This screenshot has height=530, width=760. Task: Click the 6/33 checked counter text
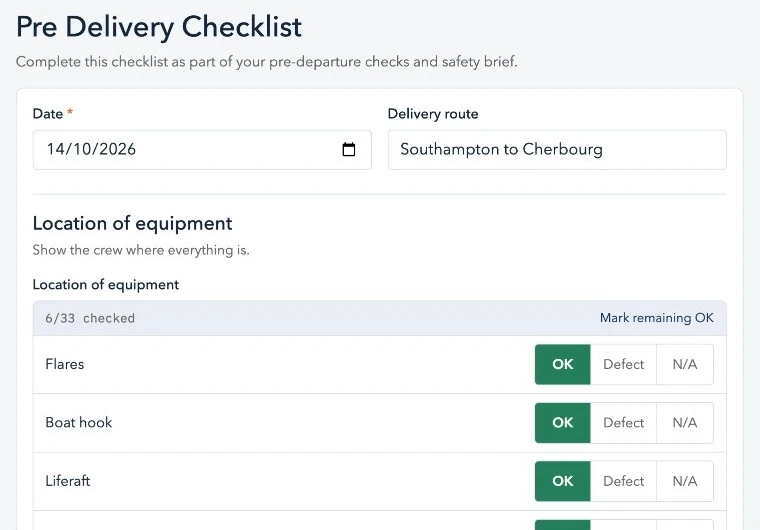point(90,318)
